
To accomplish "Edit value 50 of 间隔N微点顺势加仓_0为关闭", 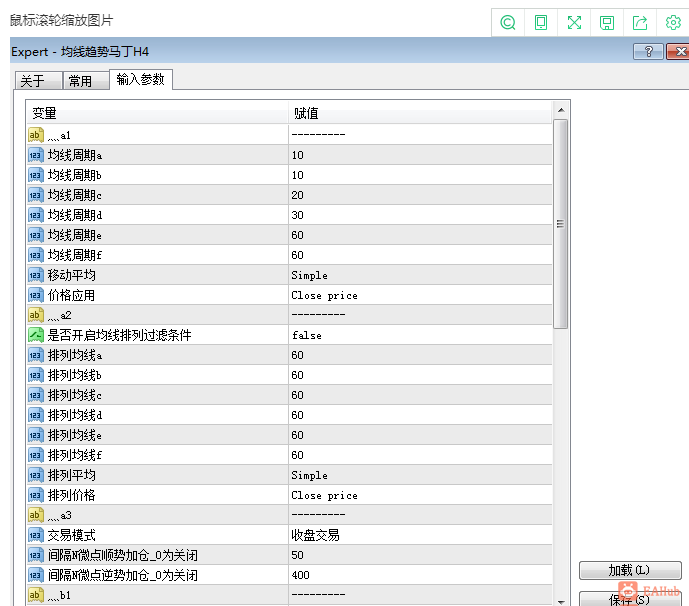I will click(420, 555).
